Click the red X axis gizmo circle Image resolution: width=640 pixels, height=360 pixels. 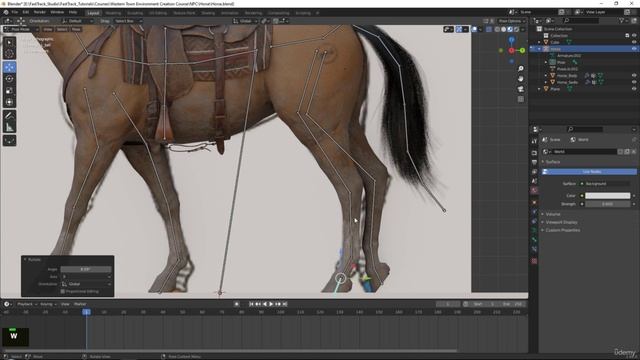pyautogui.click(x=511, y=50)
